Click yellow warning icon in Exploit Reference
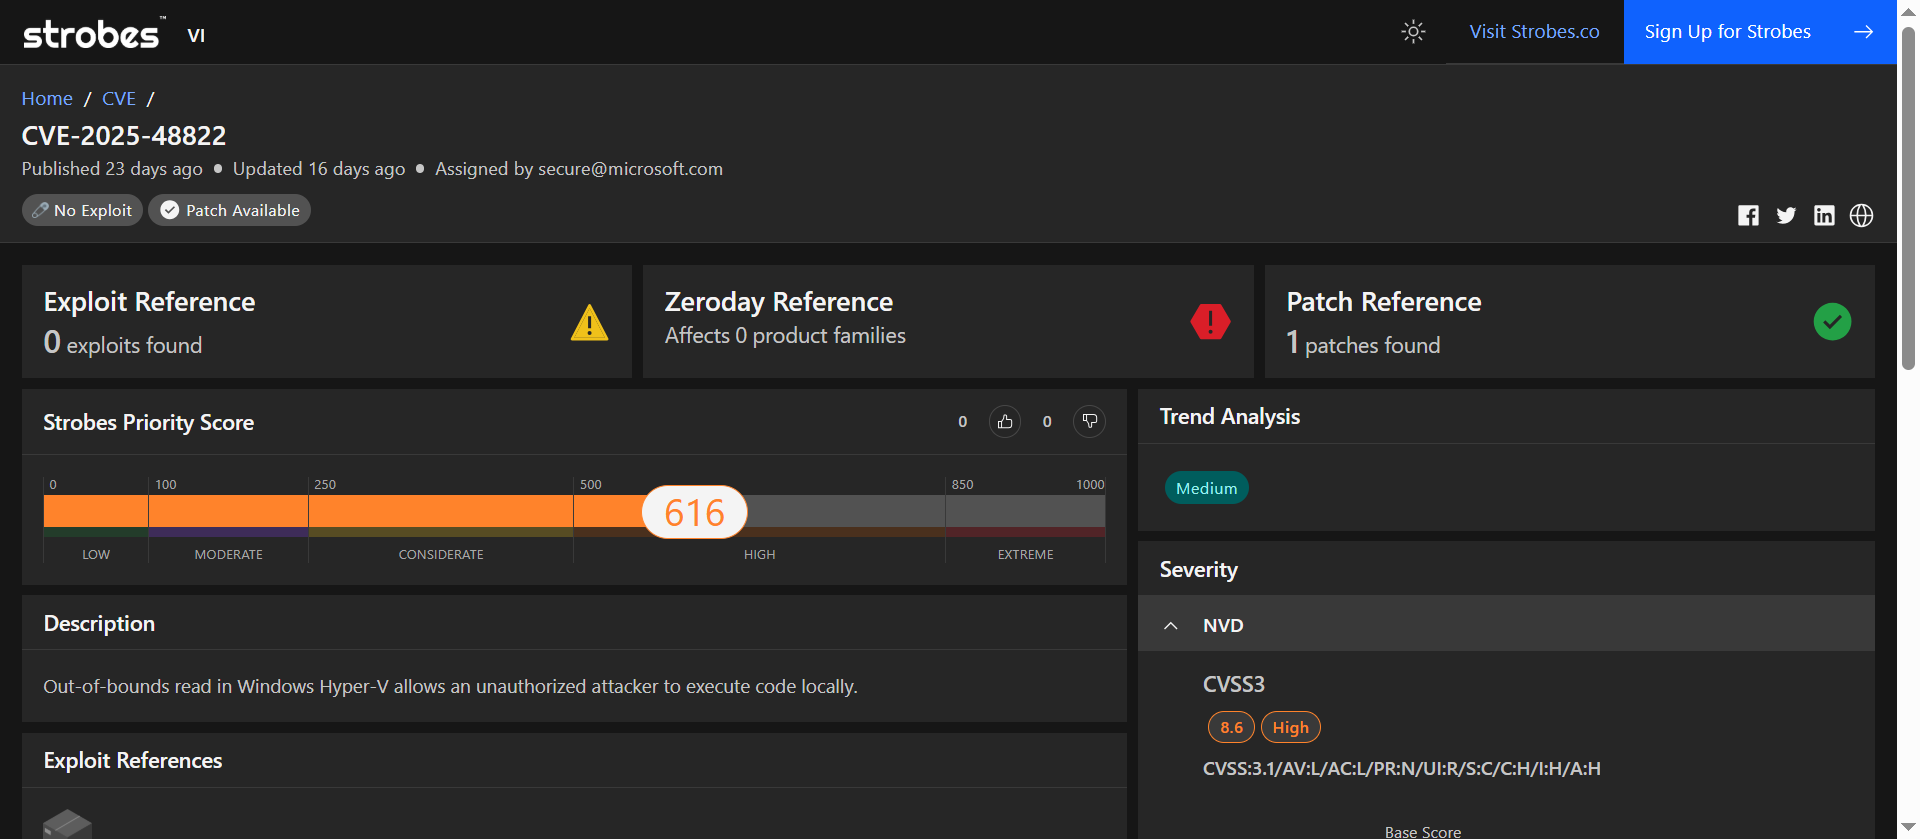1920x839 pixels. click(x=589, y=322)
